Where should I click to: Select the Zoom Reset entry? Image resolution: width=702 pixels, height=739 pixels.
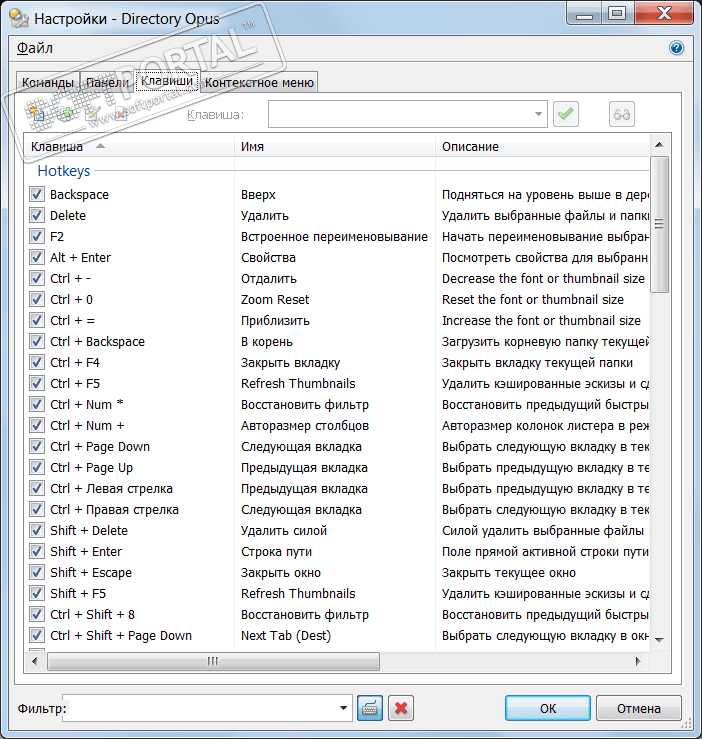click(x=275, y=299)
